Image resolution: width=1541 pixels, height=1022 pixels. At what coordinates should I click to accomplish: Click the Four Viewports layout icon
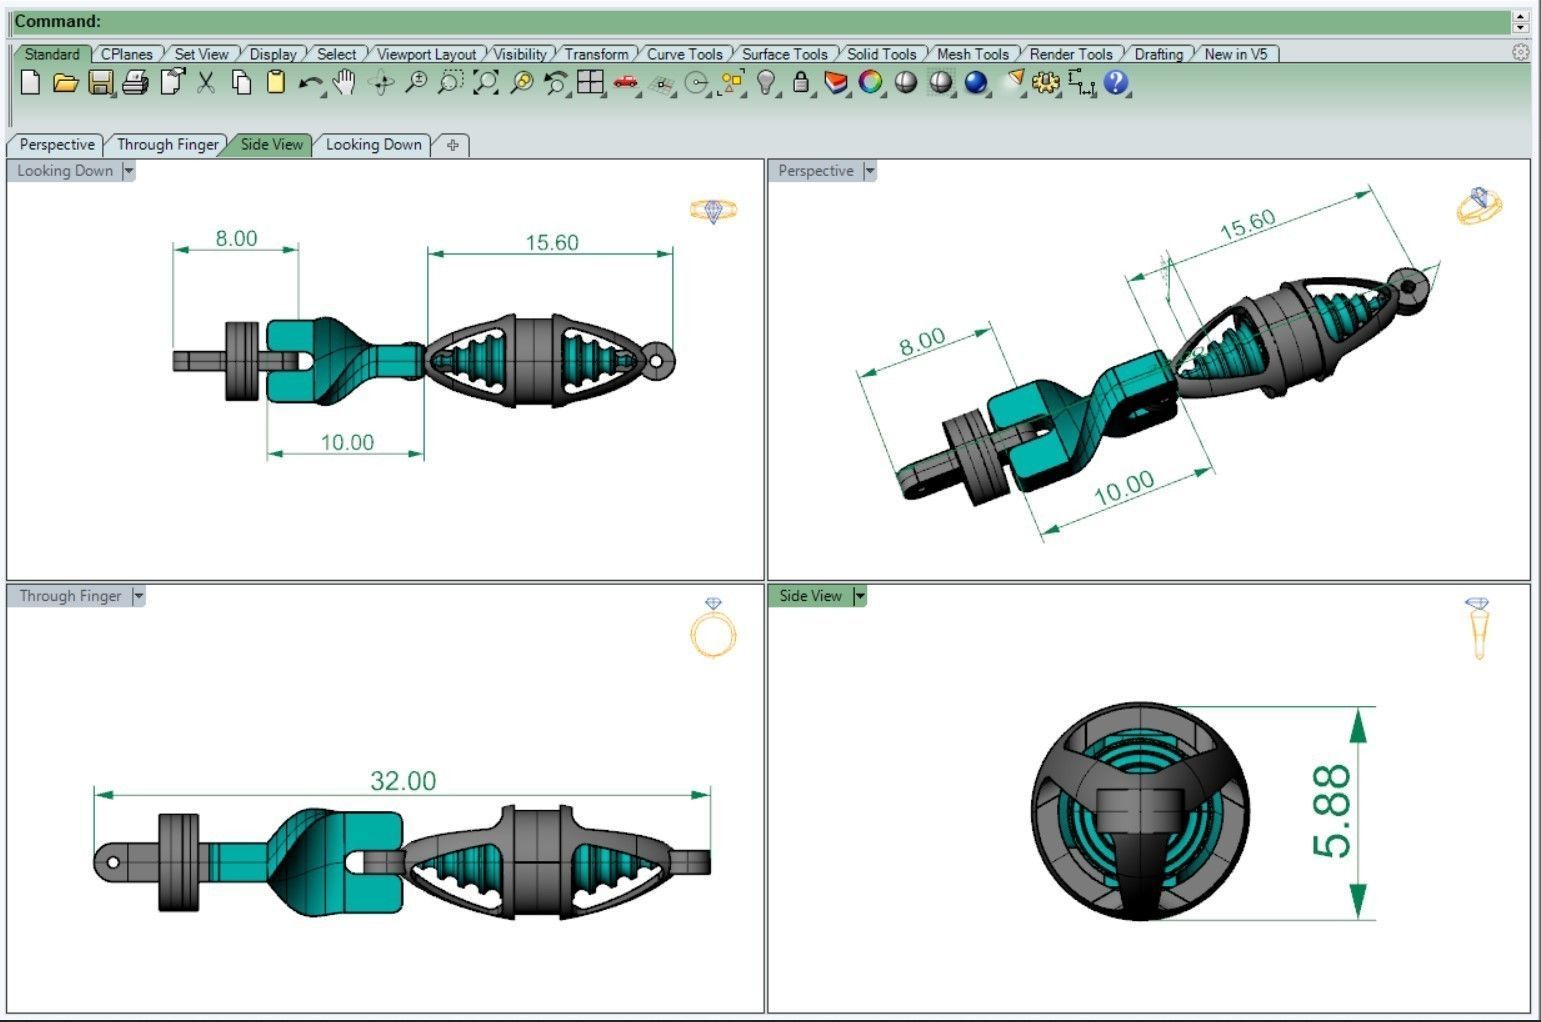(x=590, y=83)
